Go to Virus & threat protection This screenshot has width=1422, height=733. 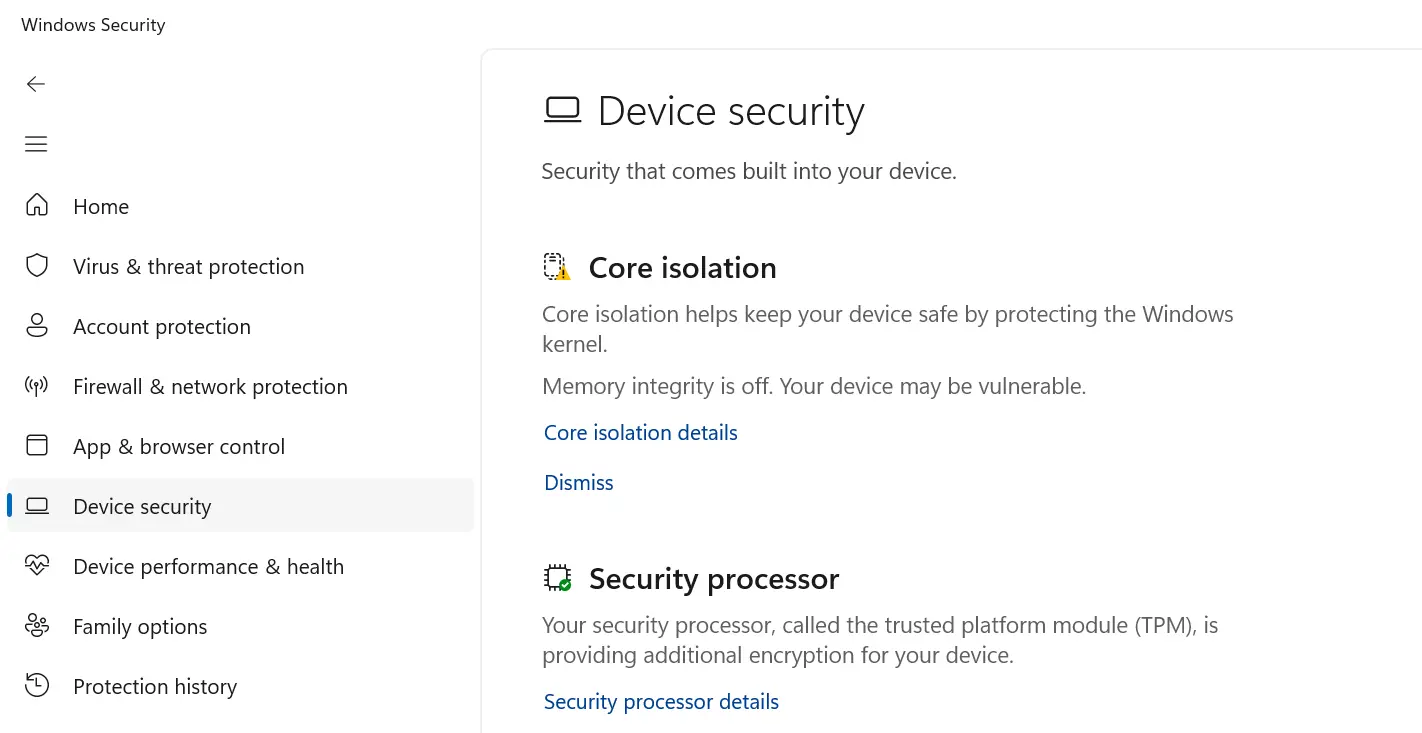pyautogui.click(x=188, y=266)
